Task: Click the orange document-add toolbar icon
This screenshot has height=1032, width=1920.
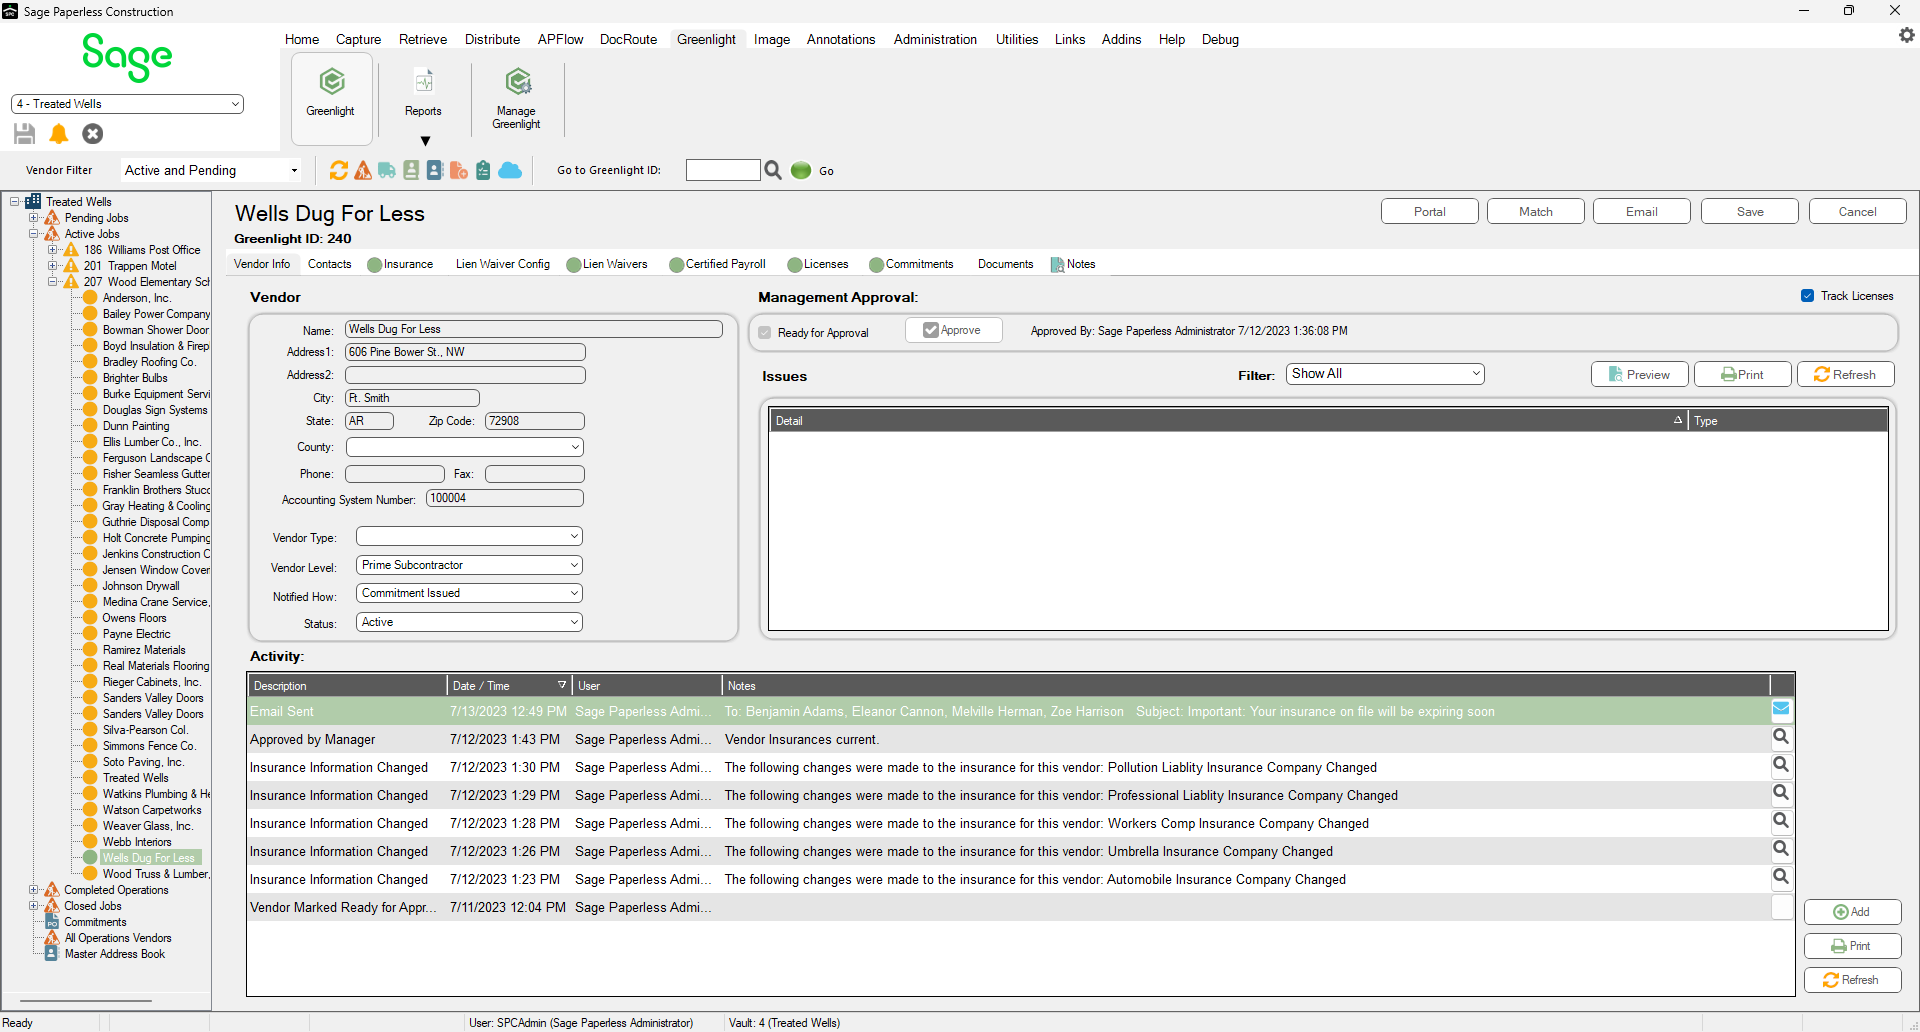Action: [x=459, y=170]
